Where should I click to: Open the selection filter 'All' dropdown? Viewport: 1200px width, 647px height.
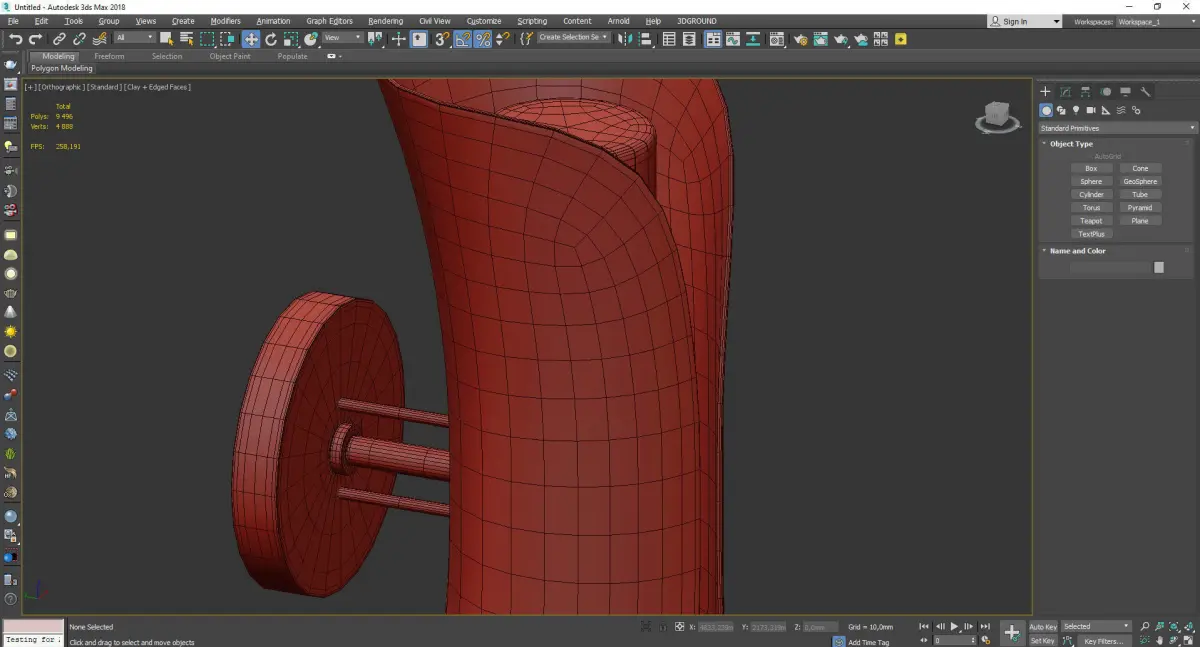pyautogui.click(x=134, y=38)
